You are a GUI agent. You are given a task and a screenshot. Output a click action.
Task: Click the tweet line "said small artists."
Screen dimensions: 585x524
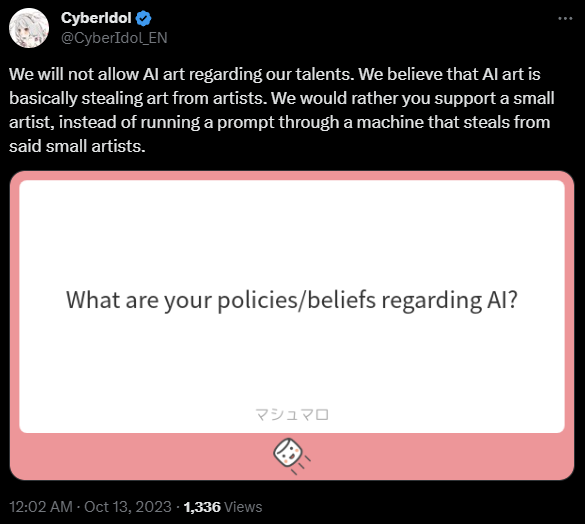[77, 146]
